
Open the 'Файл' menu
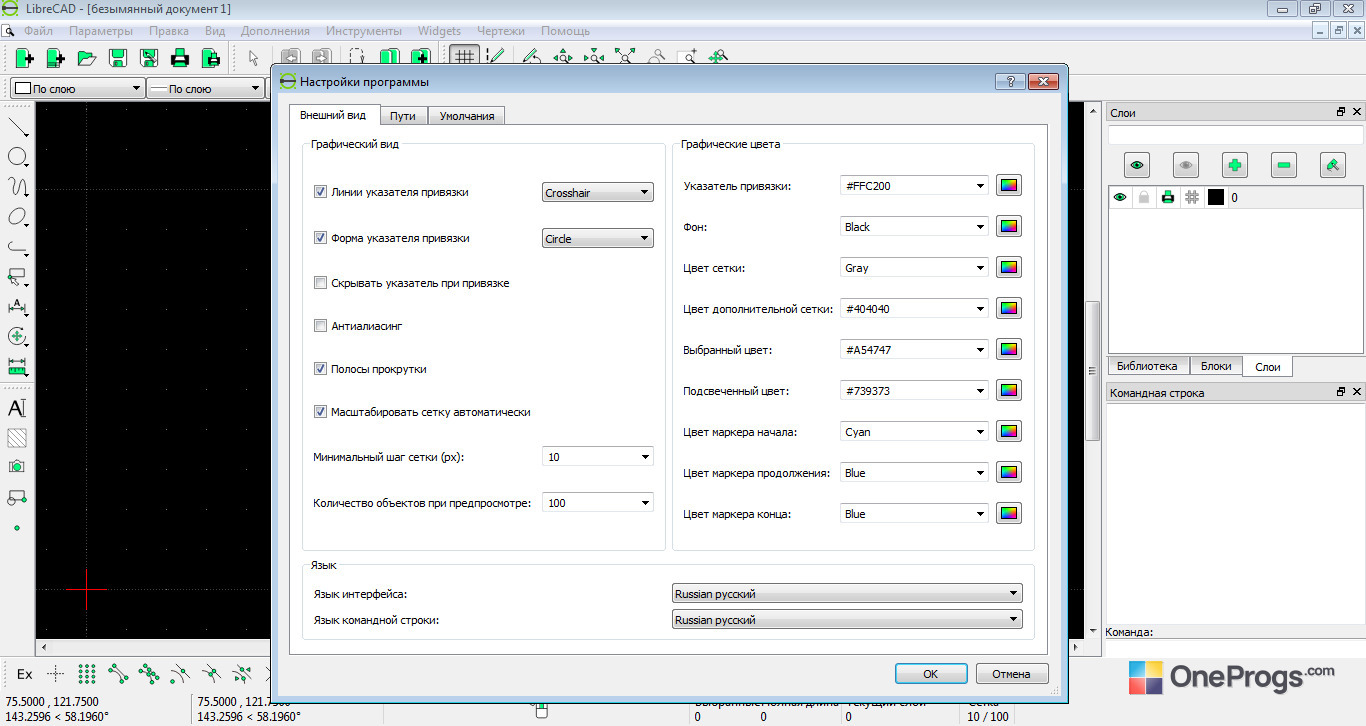click(39, 31)
